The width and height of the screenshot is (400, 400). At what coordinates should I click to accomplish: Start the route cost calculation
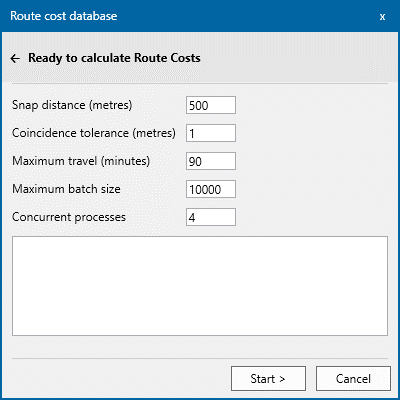coord(268,379)
